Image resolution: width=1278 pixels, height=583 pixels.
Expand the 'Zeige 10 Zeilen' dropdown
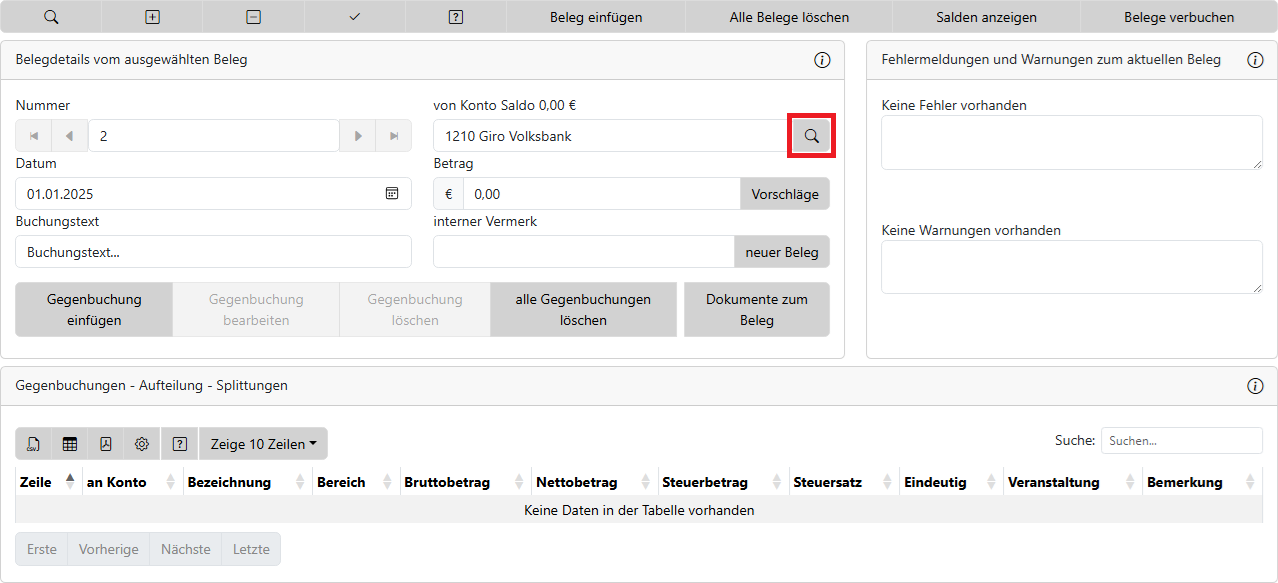[263, 444]
